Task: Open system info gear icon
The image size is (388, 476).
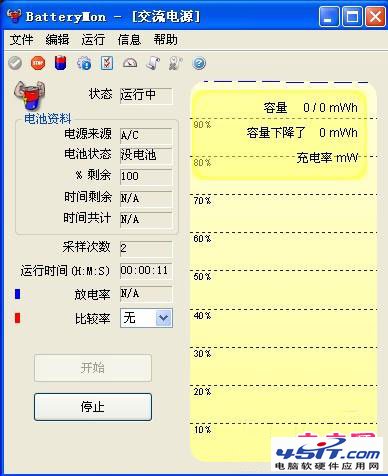Action: (84, 63)
